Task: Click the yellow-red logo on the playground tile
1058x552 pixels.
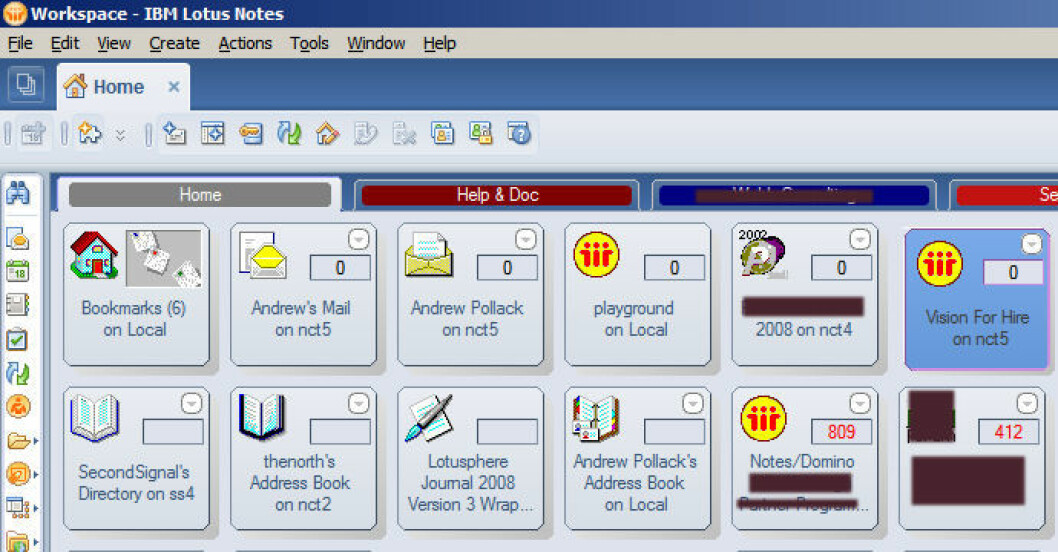Action: pos(596,254)
